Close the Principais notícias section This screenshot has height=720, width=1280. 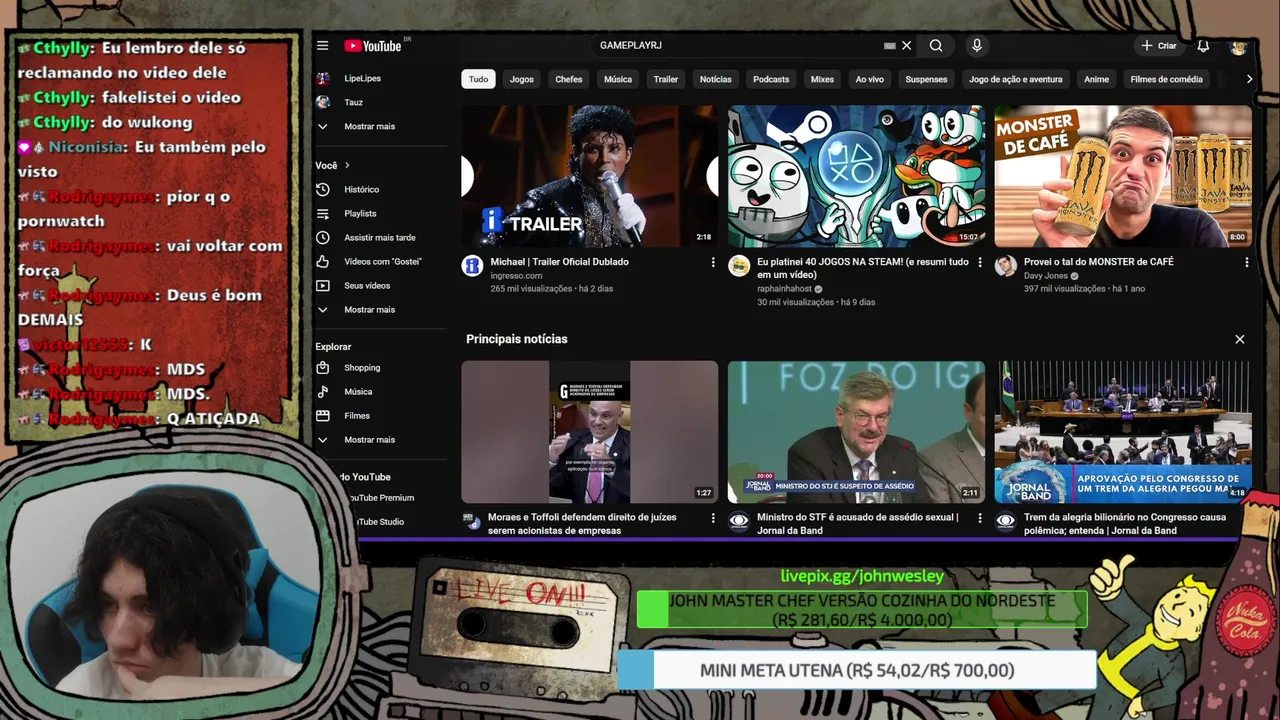(x=1239, y=339)
